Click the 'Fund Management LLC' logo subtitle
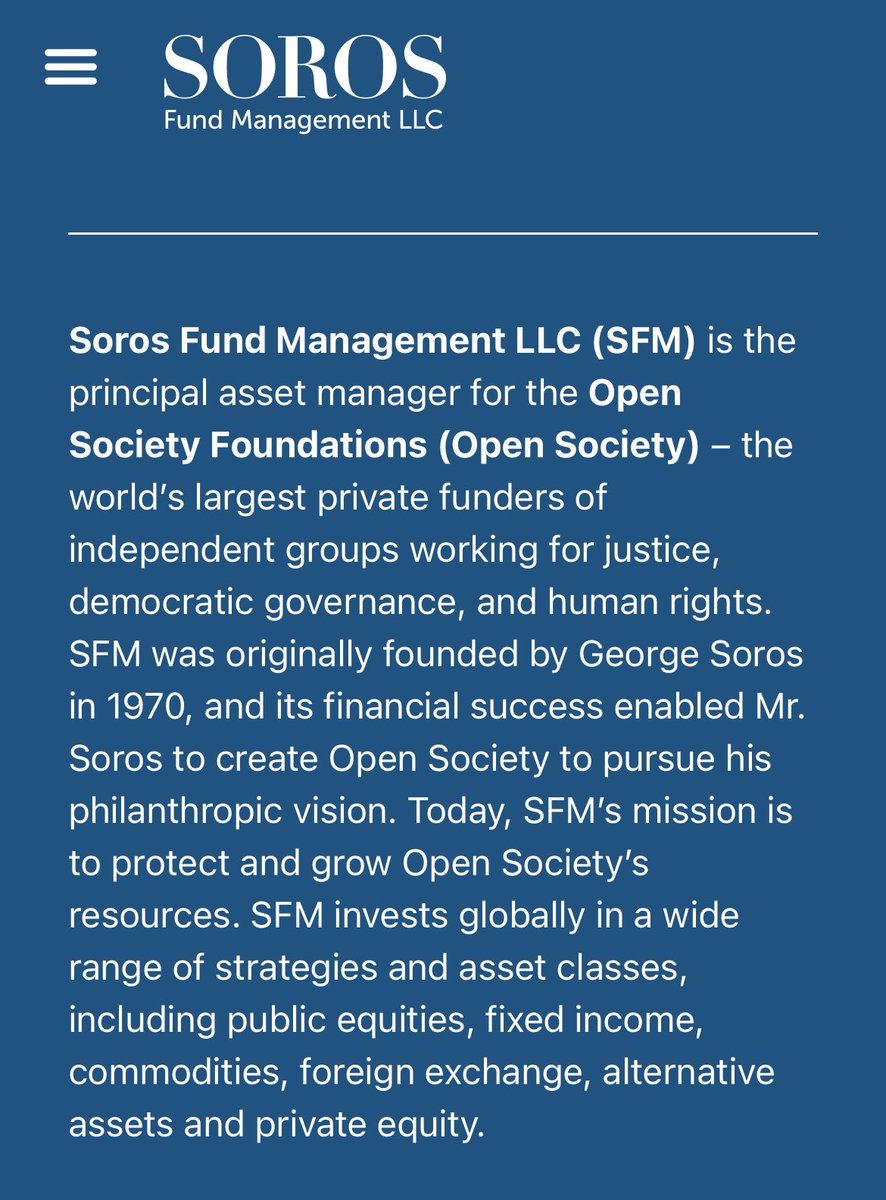The width and height of the screenshot is (886, 1200). pos(303,121)
